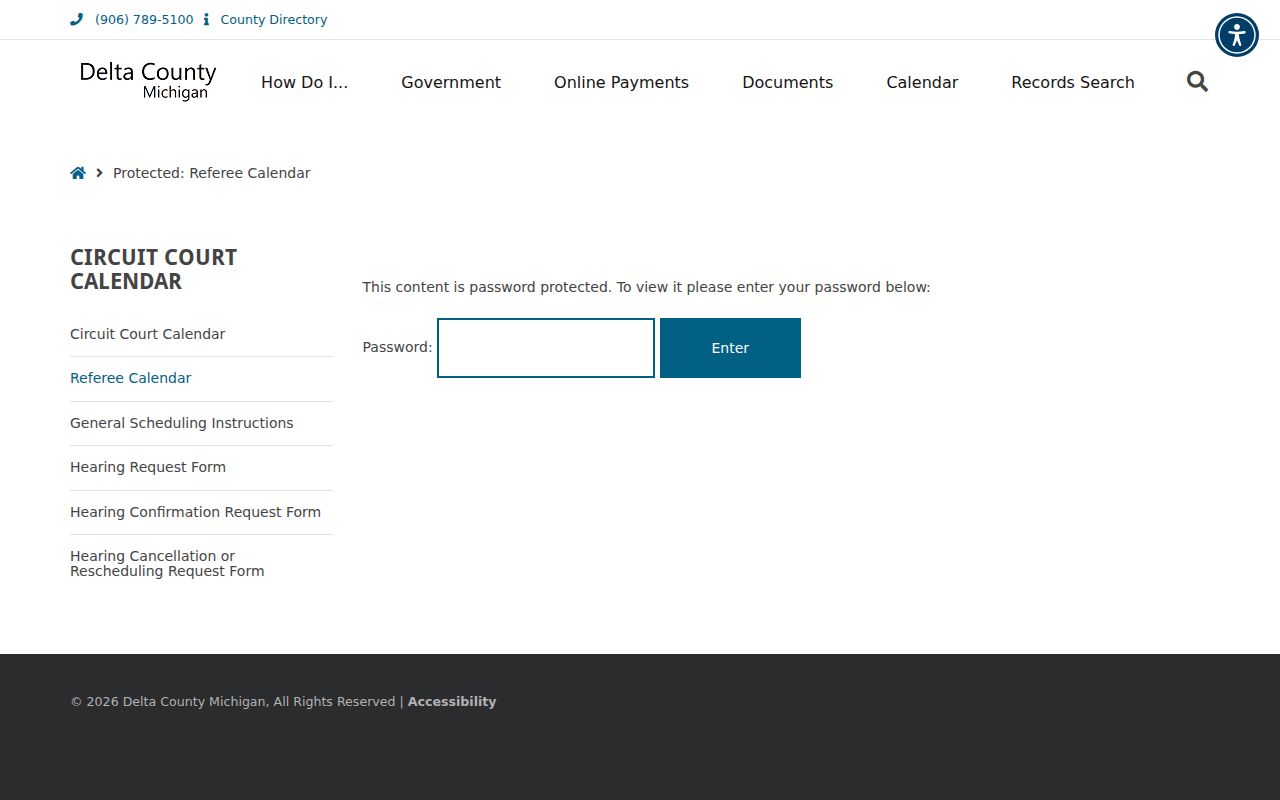Open Hearing Confirmation Request Form link
Viewport: 1280px width, 800px height.
pyautogui.click(x=196, y=512)
